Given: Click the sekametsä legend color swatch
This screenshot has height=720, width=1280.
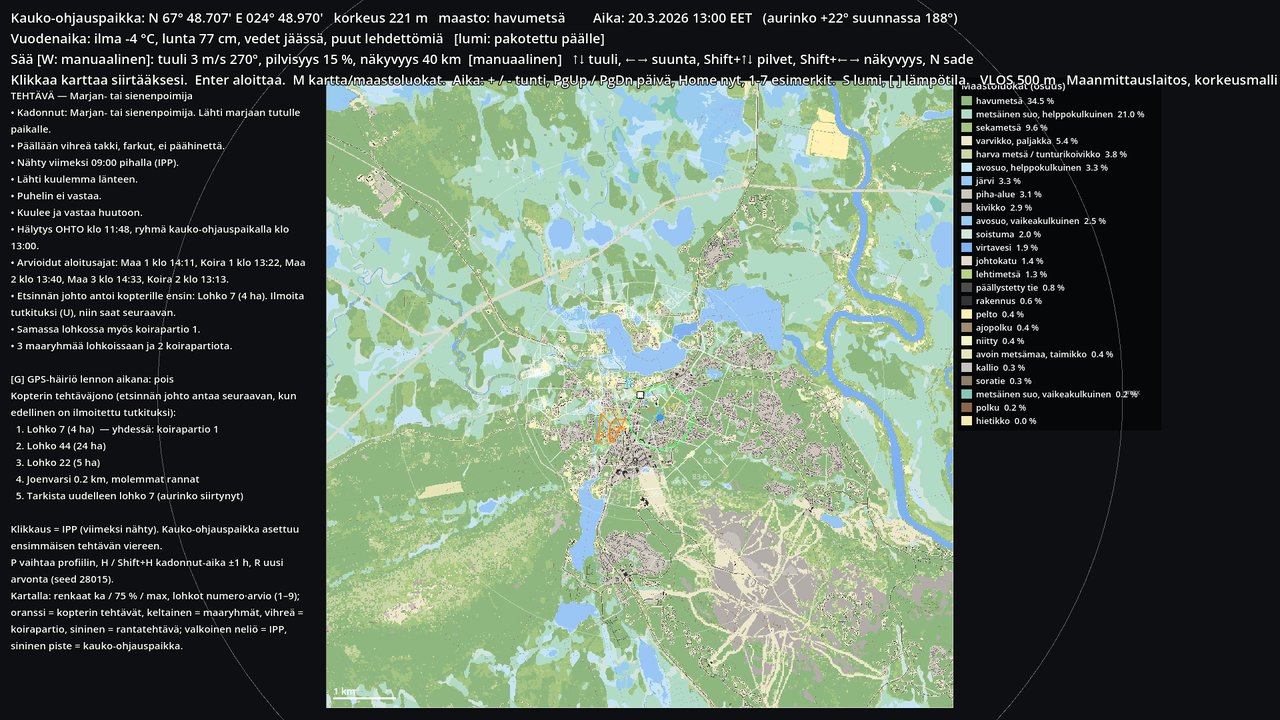Looking at the screenshot, I should pos(967,128).
